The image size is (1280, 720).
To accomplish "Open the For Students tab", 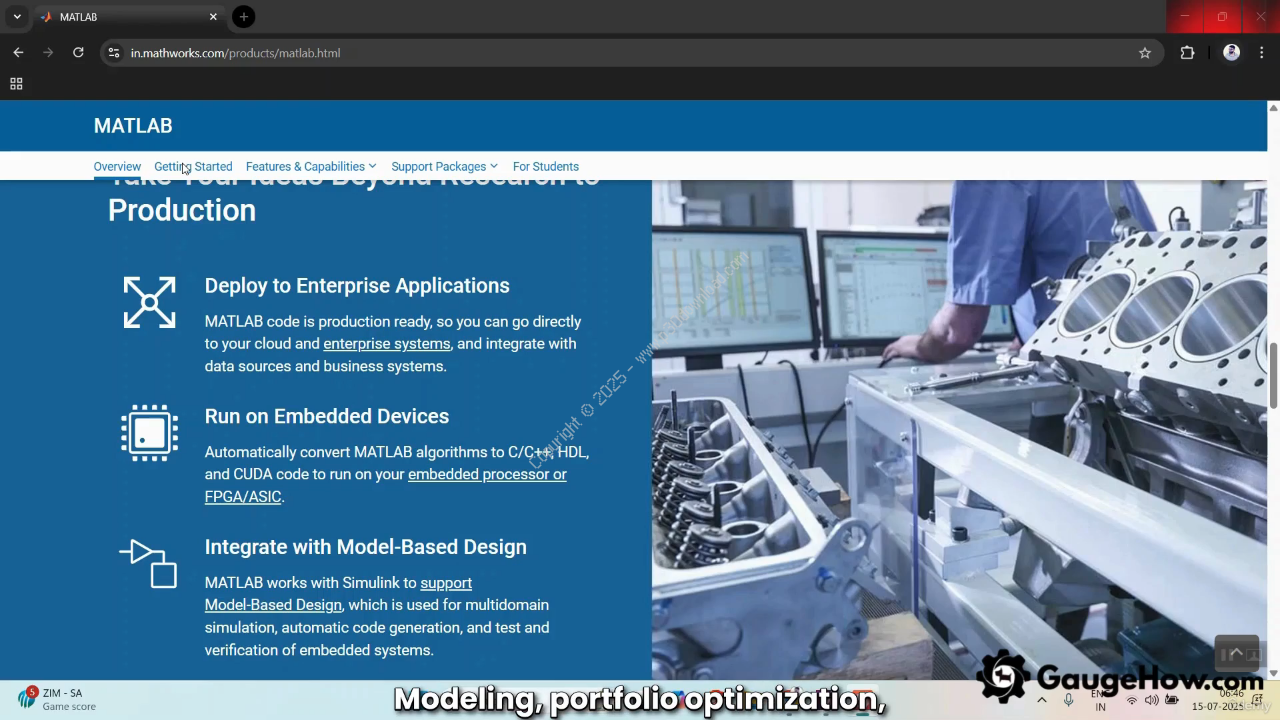I will pyautogui.click(x=546, y=167).
